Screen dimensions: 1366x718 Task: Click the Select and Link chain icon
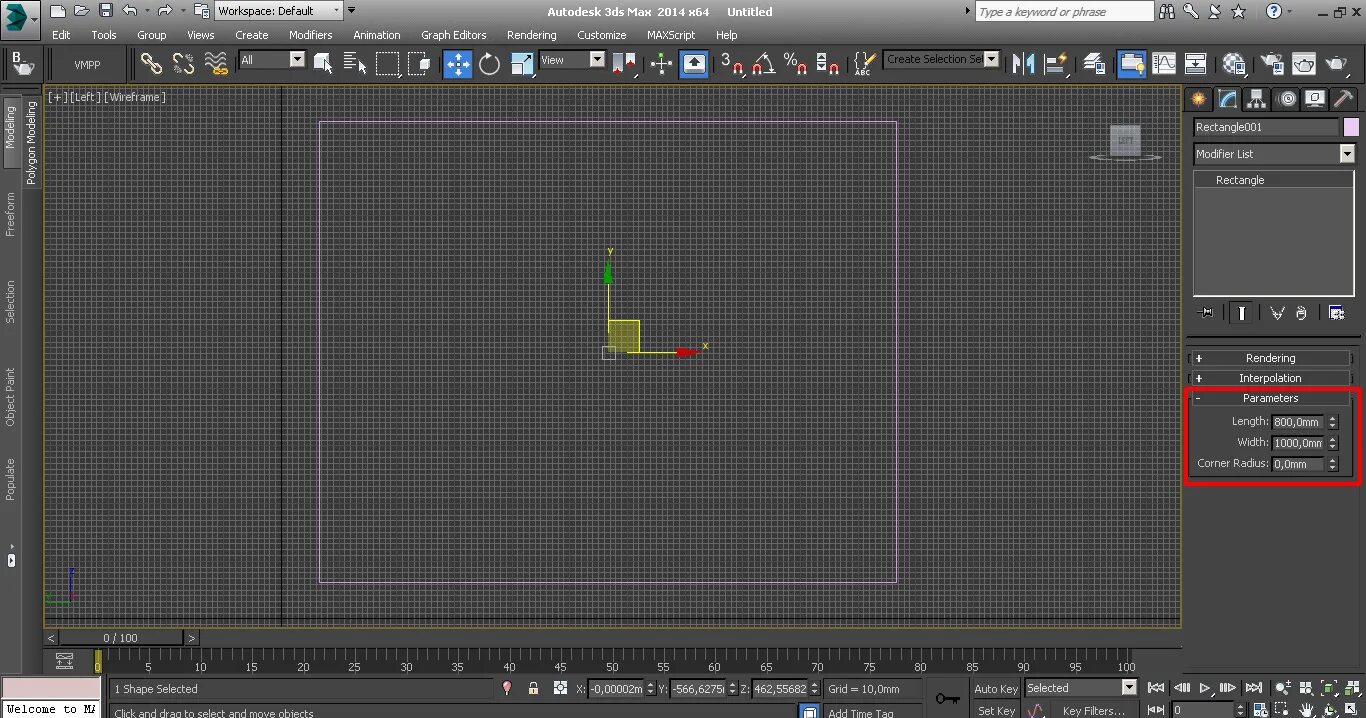coord(151,64)
